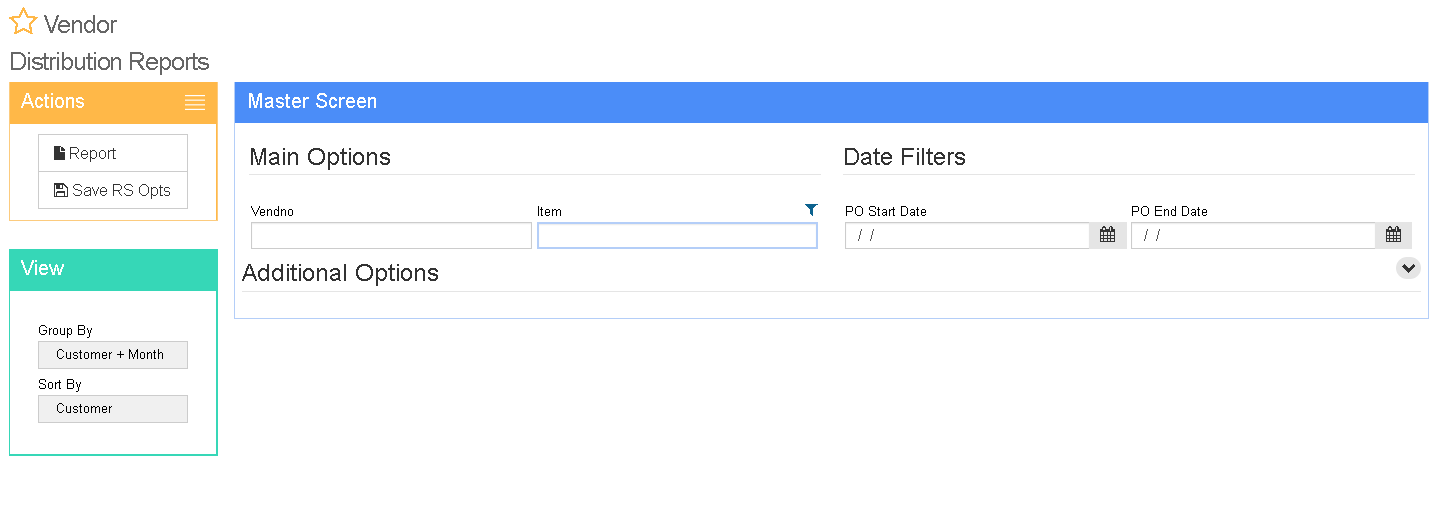Click the PO End Date field
This screenshot has width=1437, height=510.
[1253, 235]
